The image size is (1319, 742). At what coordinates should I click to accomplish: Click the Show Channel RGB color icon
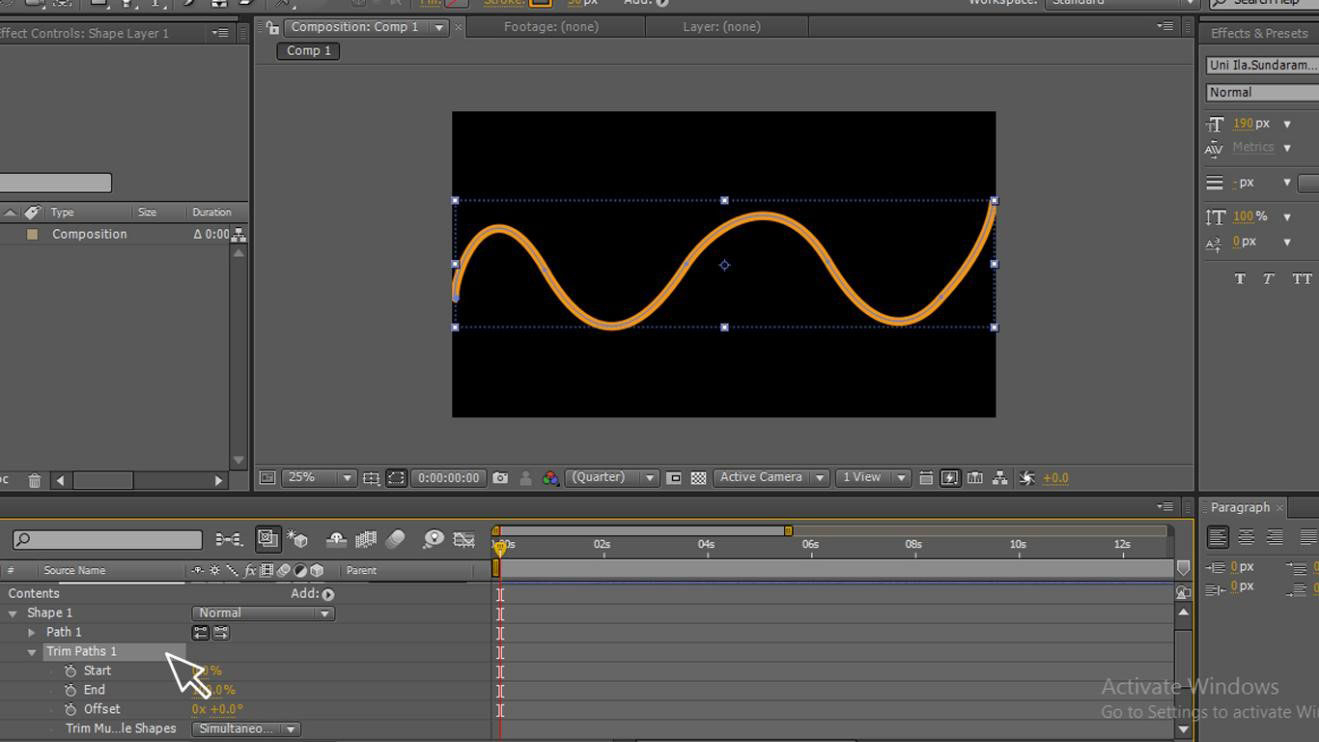550,478
